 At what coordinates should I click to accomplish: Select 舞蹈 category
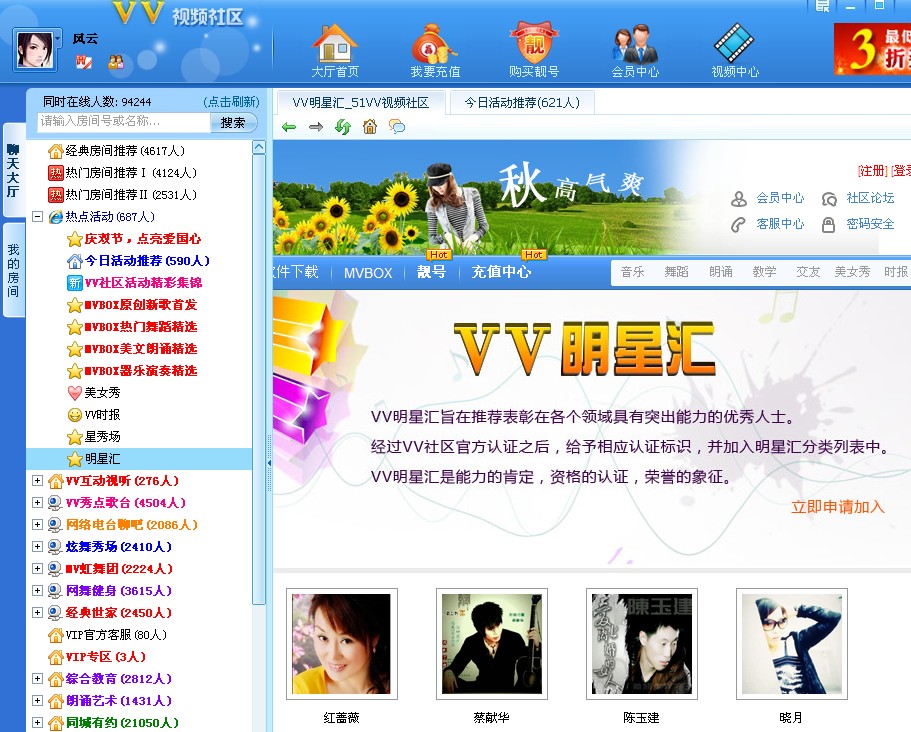click(676, 272)
